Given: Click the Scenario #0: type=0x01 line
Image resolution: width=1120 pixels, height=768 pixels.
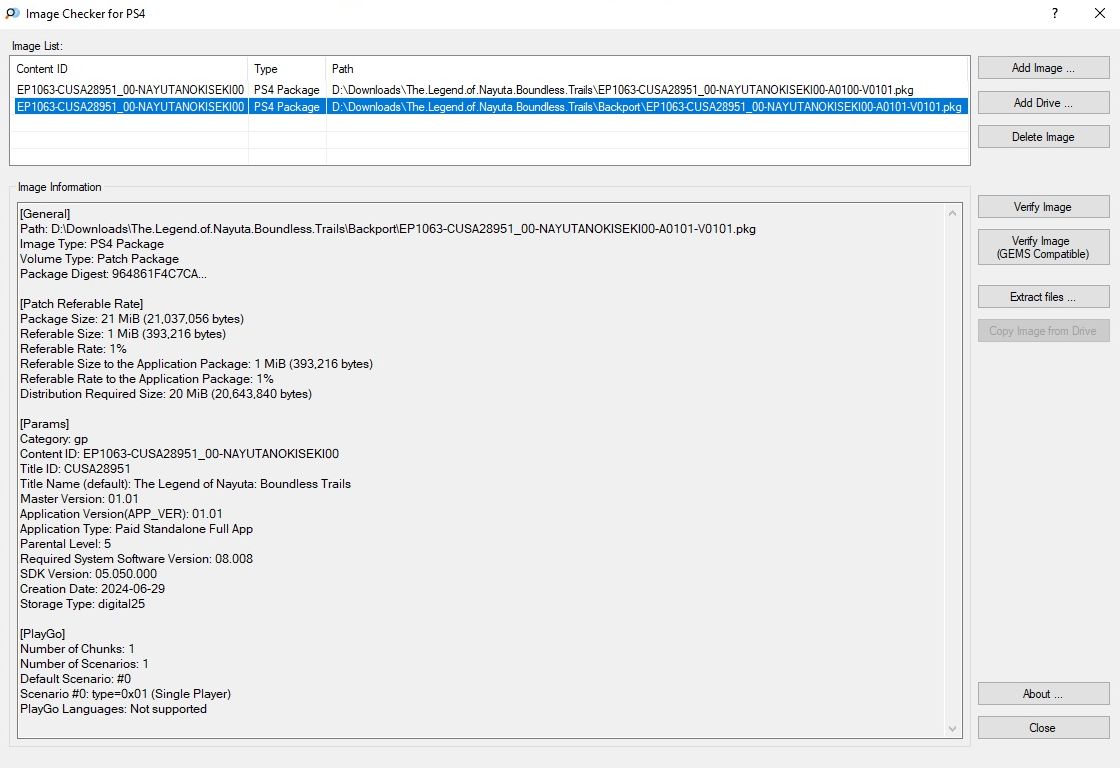Looking at the screenshot, I should [x=126, y=694].
